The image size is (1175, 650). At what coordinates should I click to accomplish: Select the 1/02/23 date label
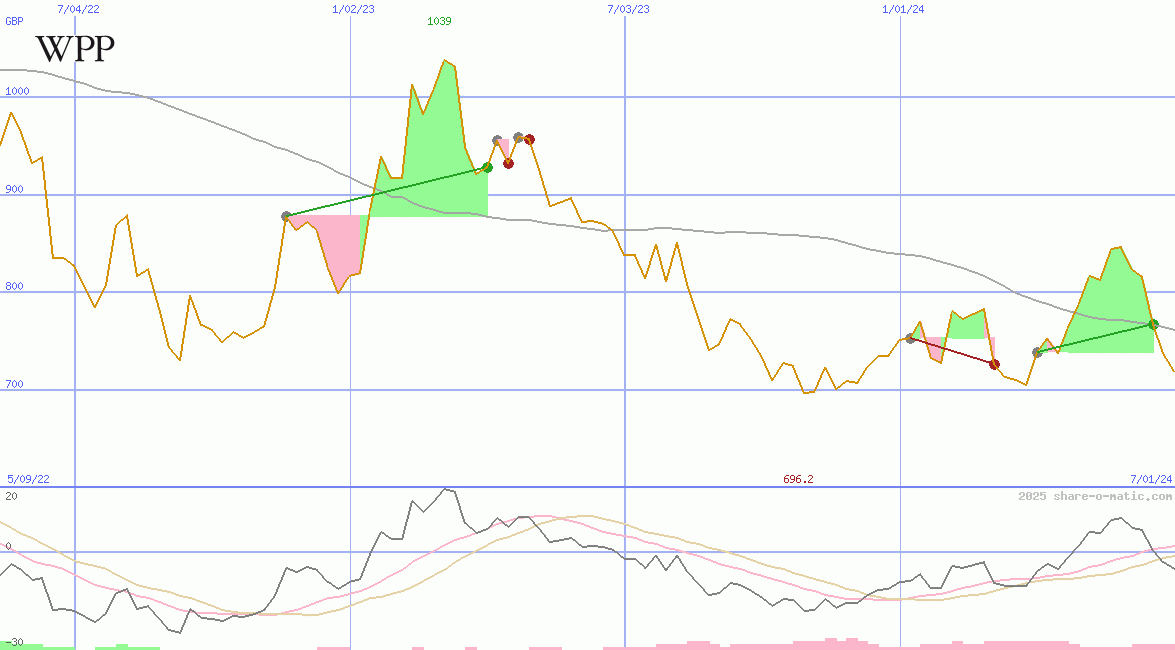pos(354,9)
